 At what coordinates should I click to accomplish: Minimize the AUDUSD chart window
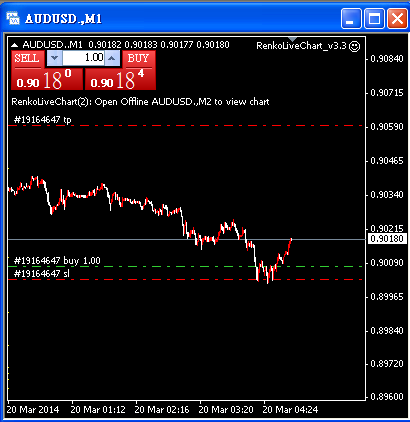[x=351, y=18]
